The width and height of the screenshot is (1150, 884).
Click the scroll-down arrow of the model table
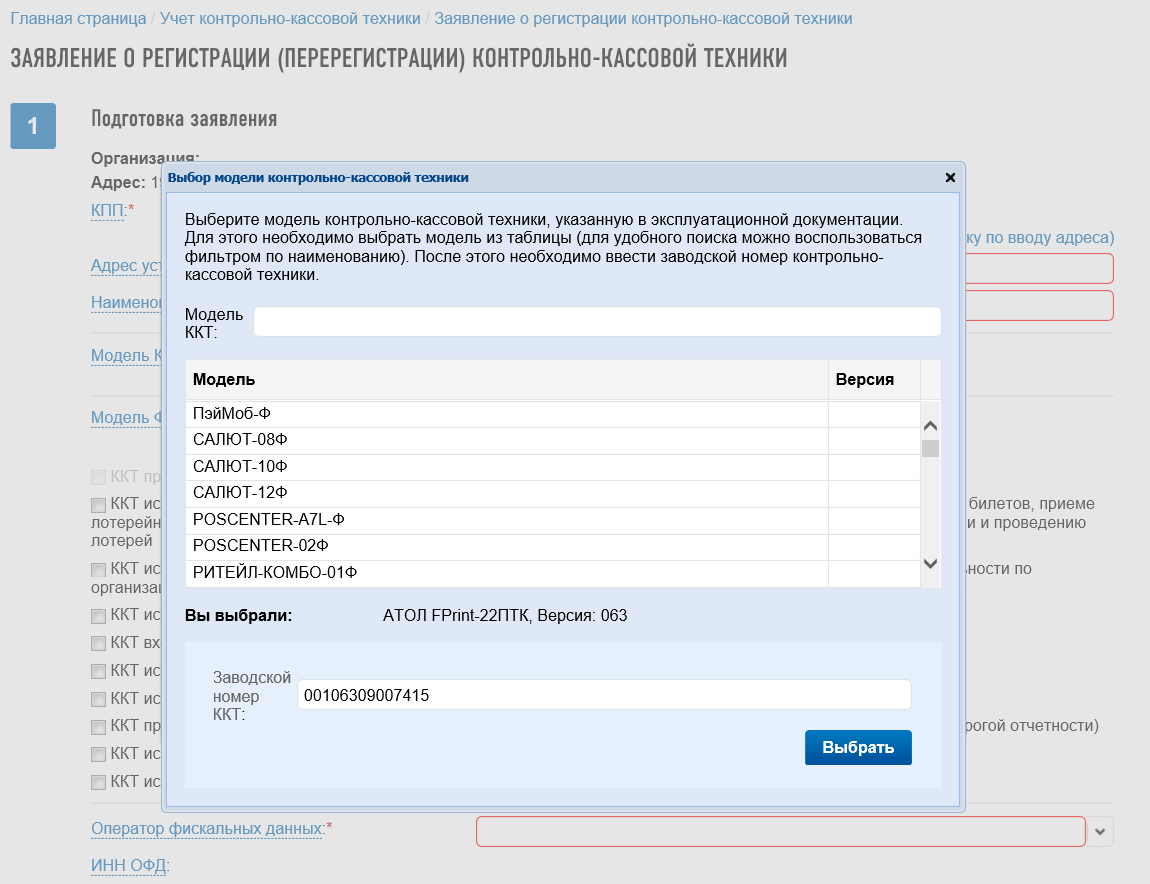(930, 563)
